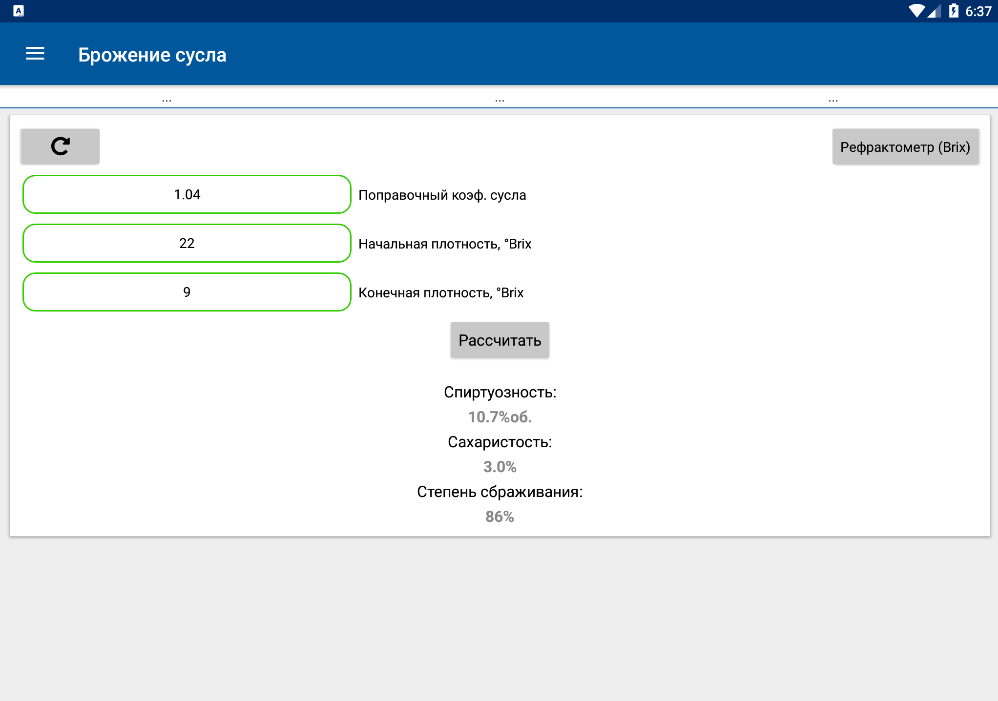This screenshot has width=998, height=701.
Task: Click the Рассчитать button
Action: [500, 340]
